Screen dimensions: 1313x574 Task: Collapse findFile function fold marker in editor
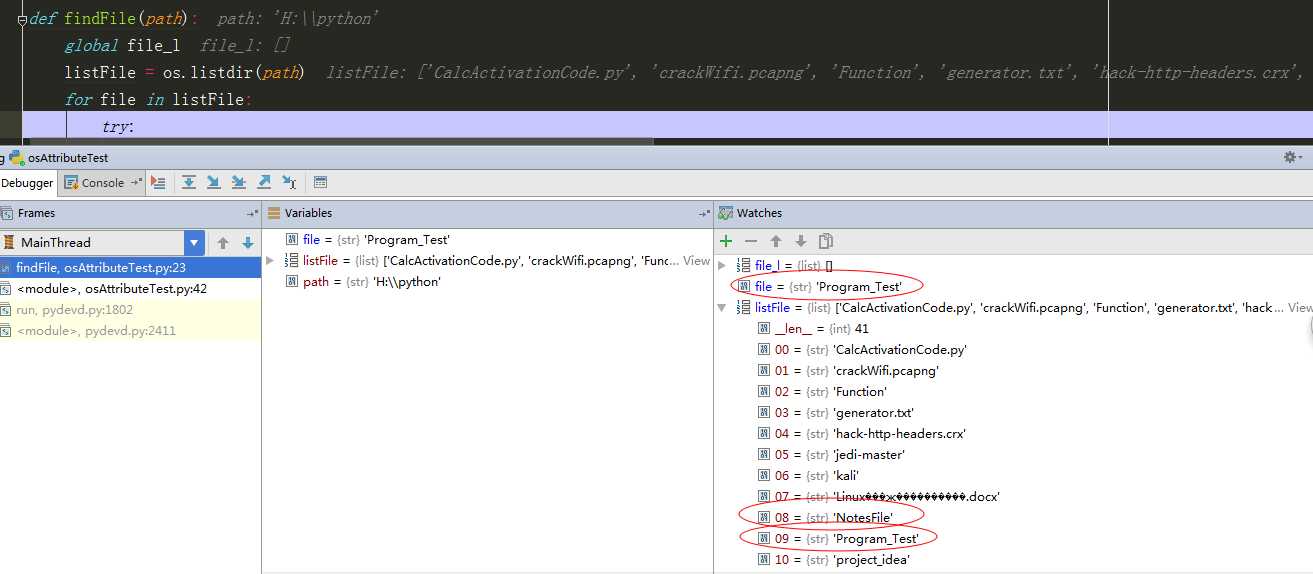click(x=22, y=19)
